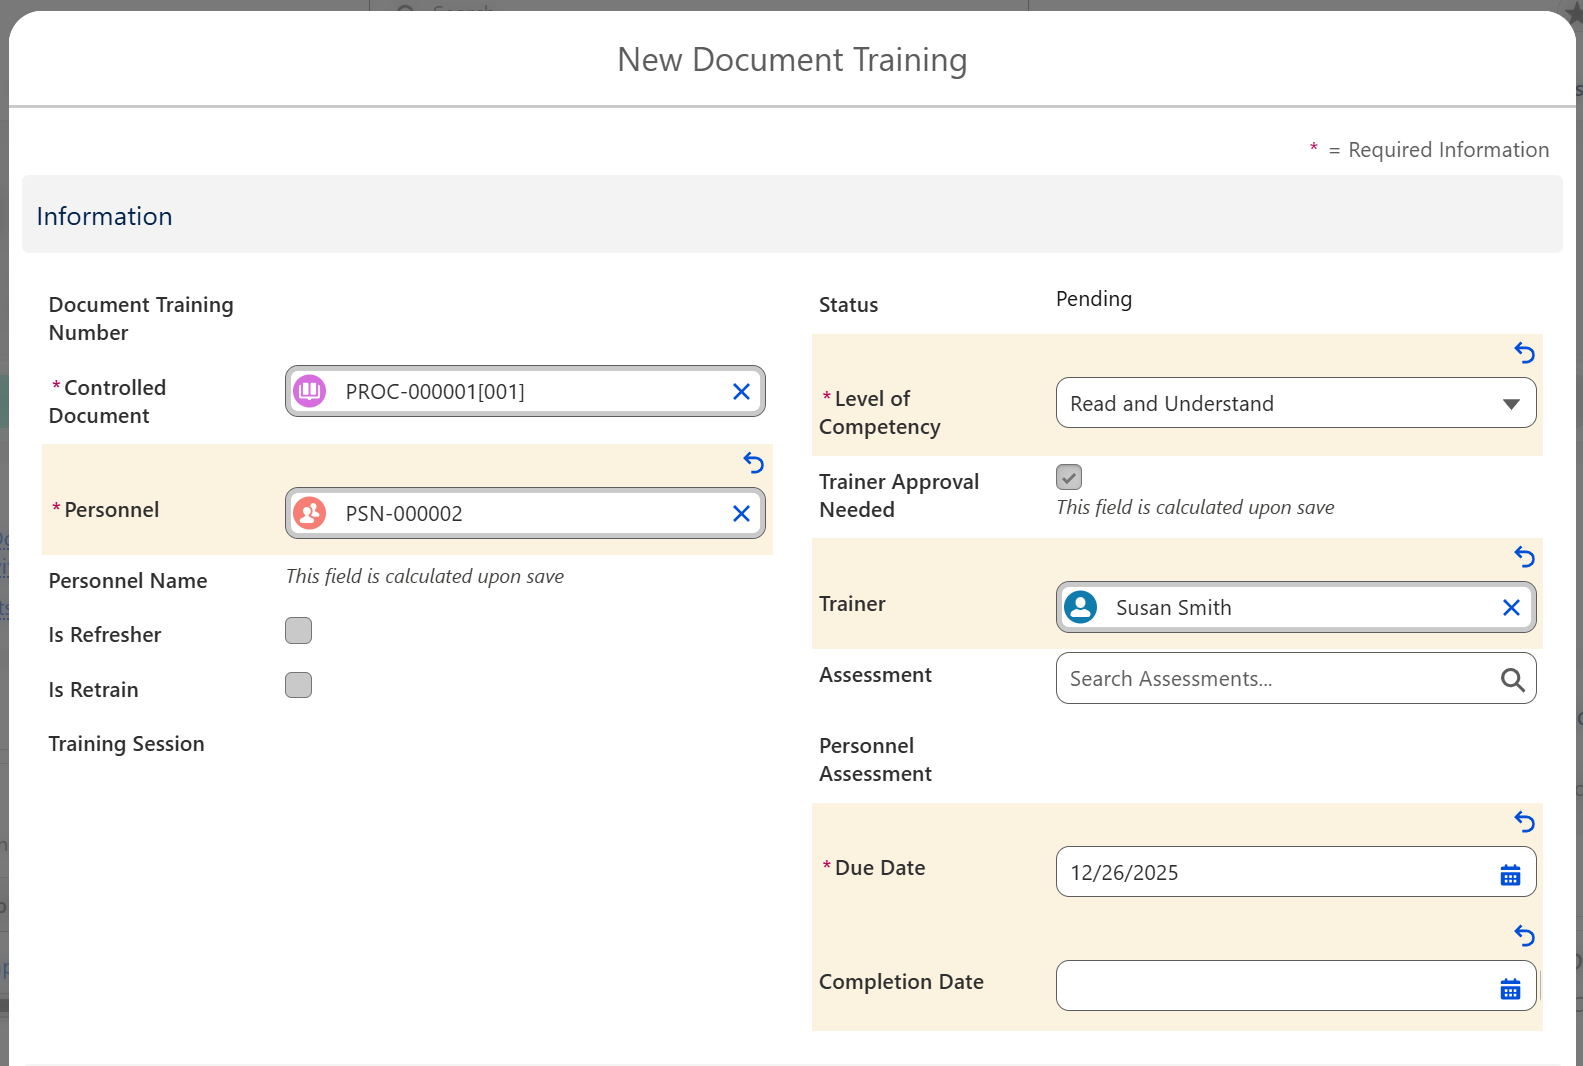1583x1066 pixels.
Task: Click the empty Completion Date input
Action: point(1270,987)
